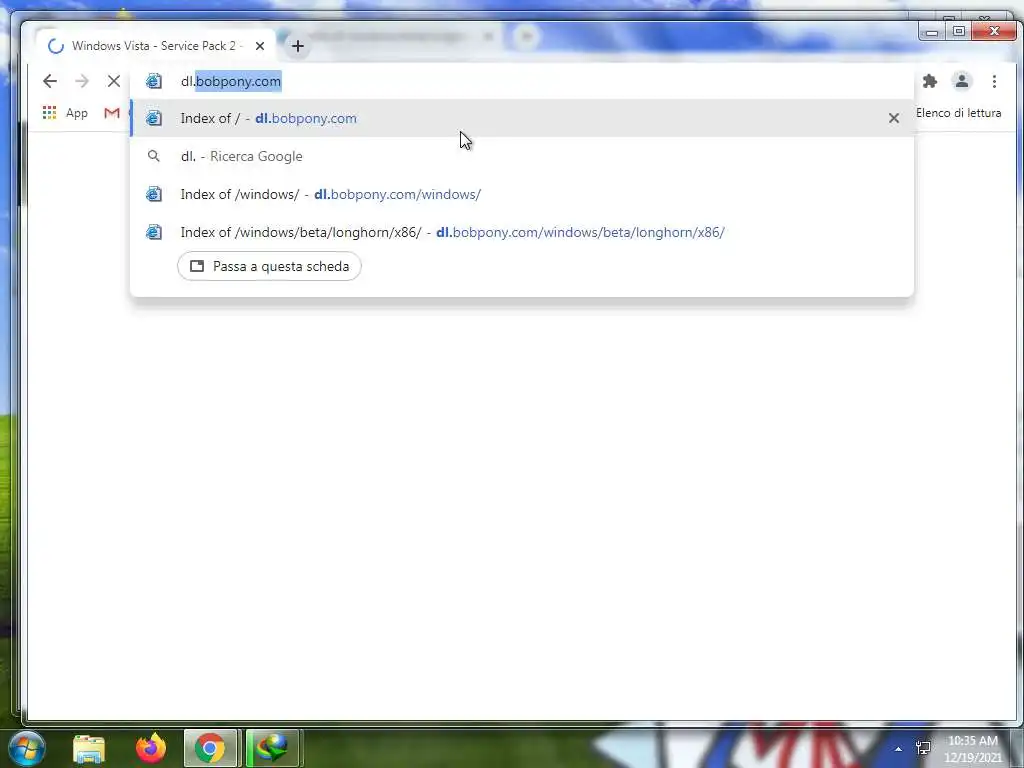The image size is (1024, 768).
Task: Click the Chrome taskbar icon
Action: click(x=210, y=748)
